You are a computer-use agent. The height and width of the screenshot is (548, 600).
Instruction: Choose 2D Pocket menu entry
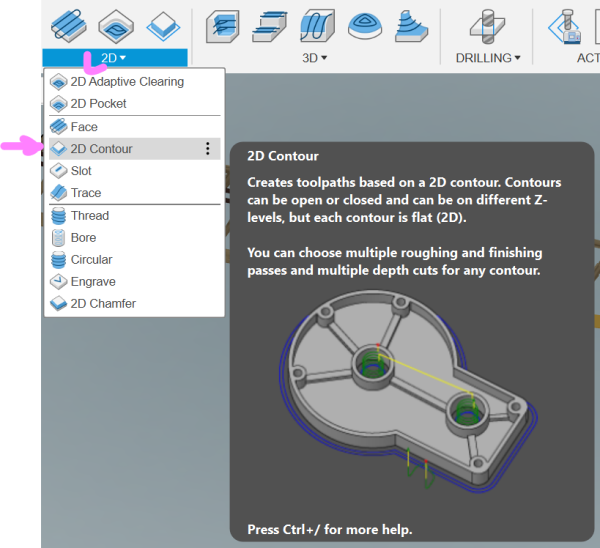click(x=98, y=104)
